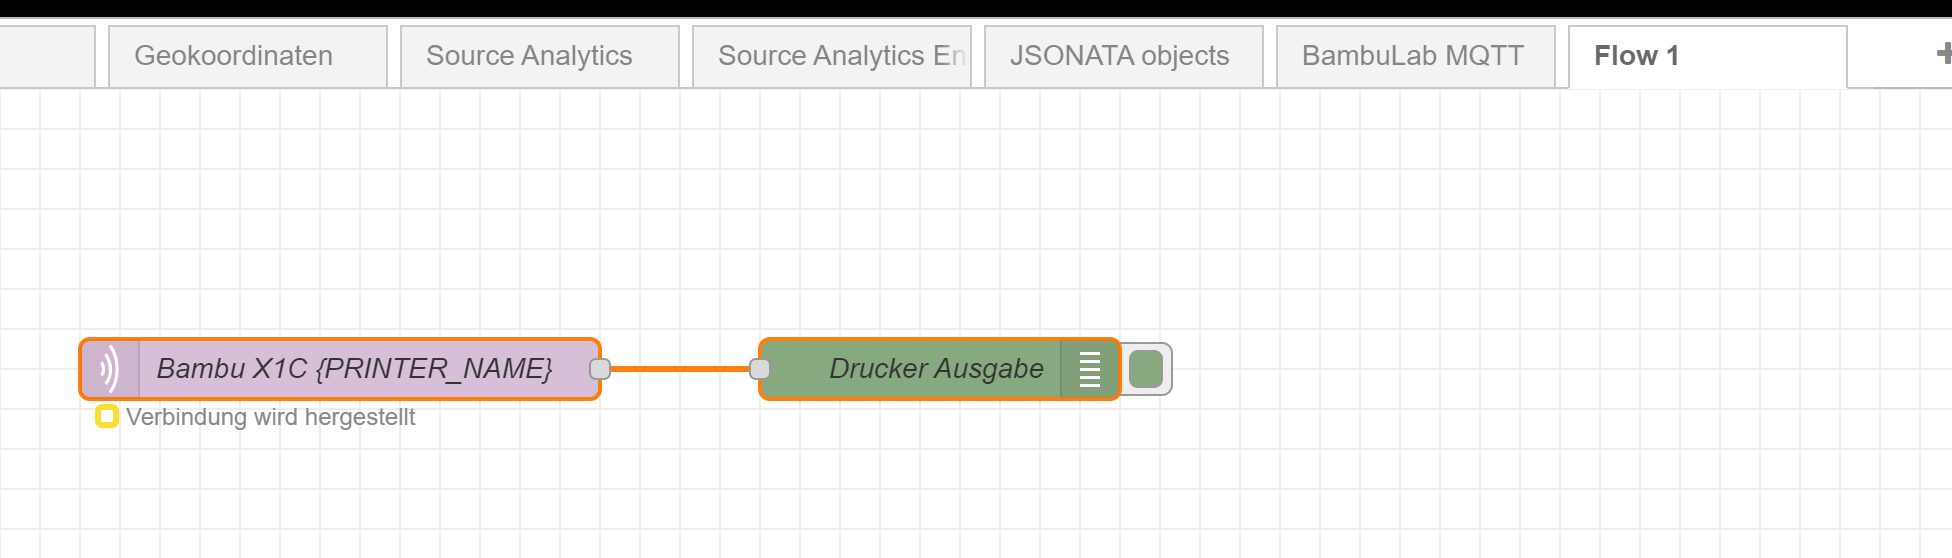Screen dimensions: 1952x558
Task: Click the yellow connection status indicator
Action: click(x=107, y=416)
